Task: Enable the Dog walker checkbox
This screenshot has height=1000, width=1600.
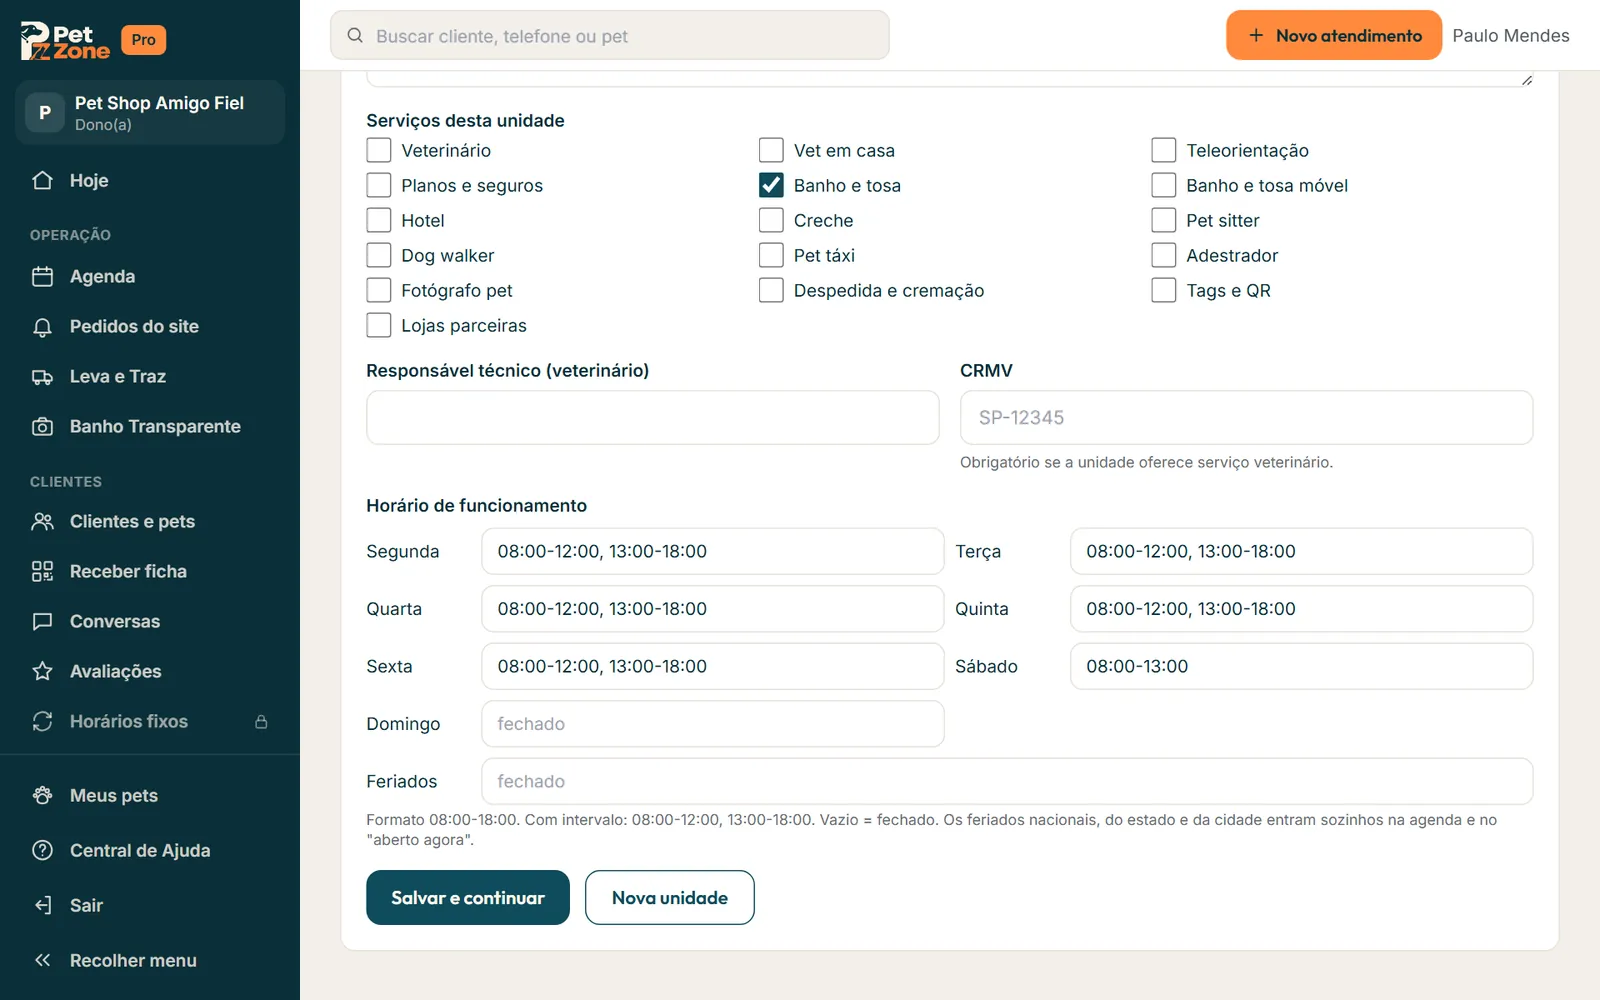Action: 379,255
